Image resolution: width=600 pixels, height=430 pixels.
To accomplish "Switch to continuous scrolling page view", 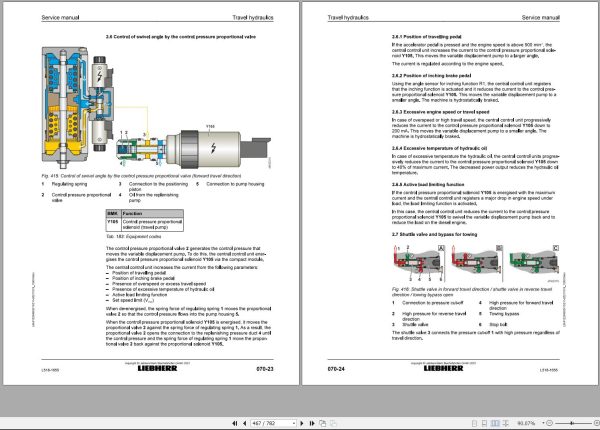I will [484, 423].
